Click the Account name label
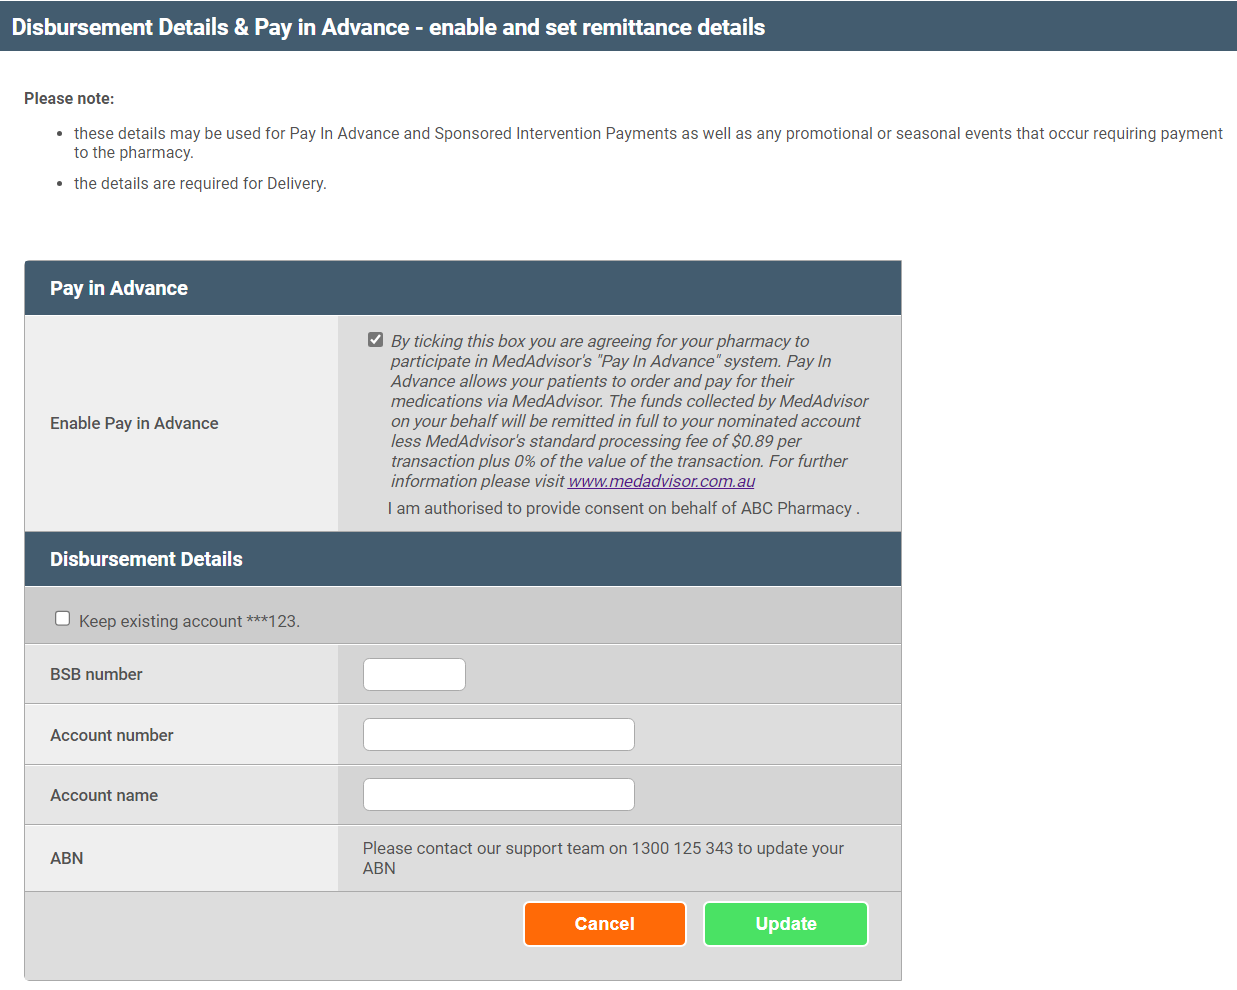Screen dimensions: 1237x990 coord(104,794)
